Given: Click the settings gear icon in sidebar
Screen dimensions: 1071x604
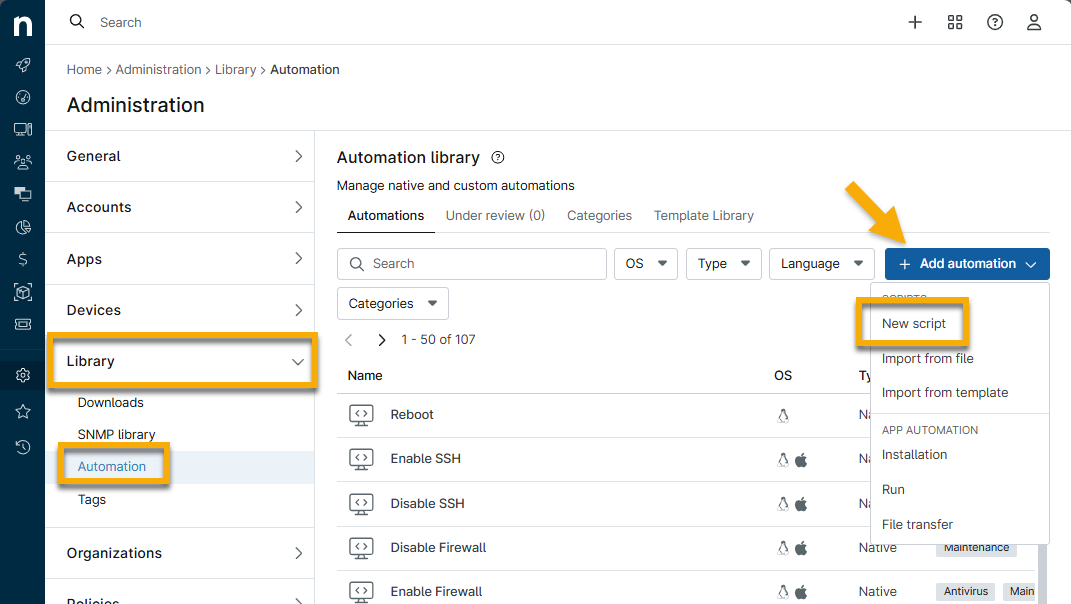Looking at the screenshot, I should point(22,376).
